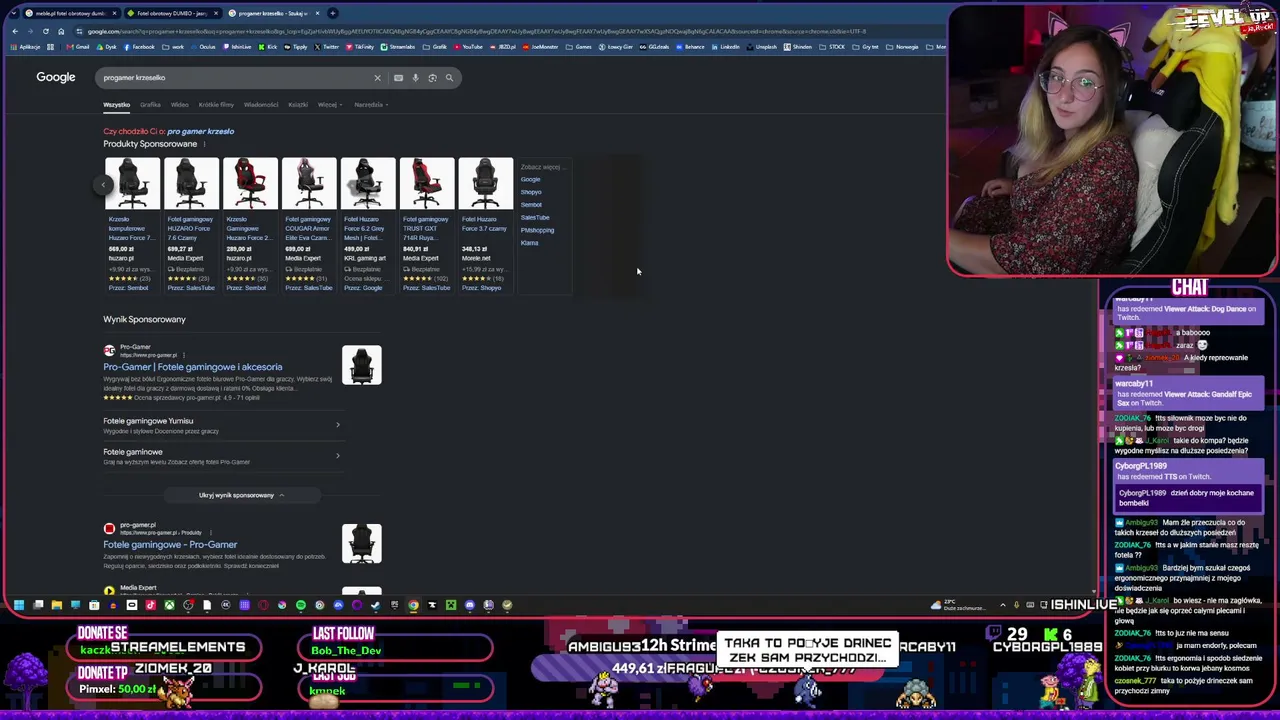
Task: Expand the Więcej search filter dropdown
Action: click(330, 104)
